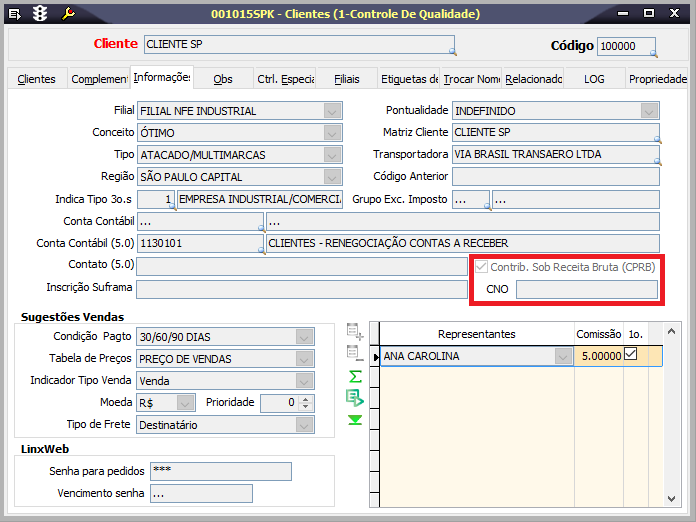
Task: Click the Código Anterior input field
Action: pos(555,177)
